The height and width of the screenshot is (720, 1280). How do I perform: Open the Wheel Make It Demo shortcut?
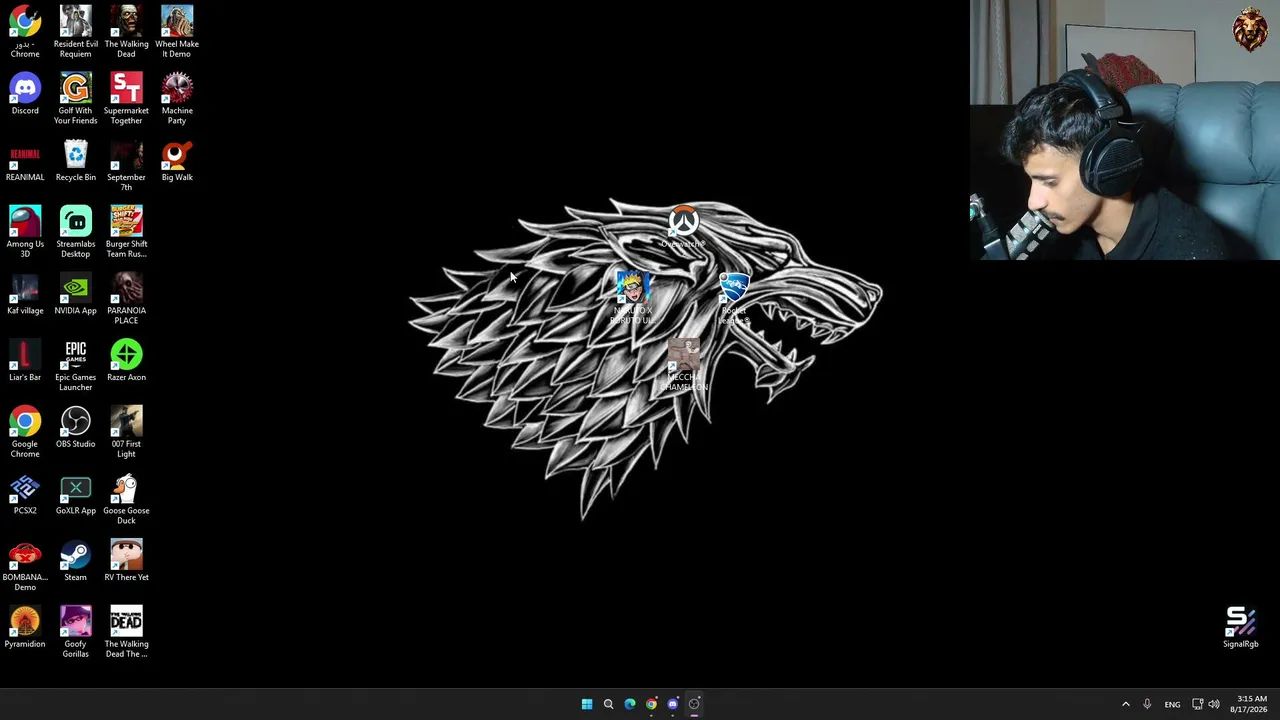pyautogui.click(x=177, y=31)
